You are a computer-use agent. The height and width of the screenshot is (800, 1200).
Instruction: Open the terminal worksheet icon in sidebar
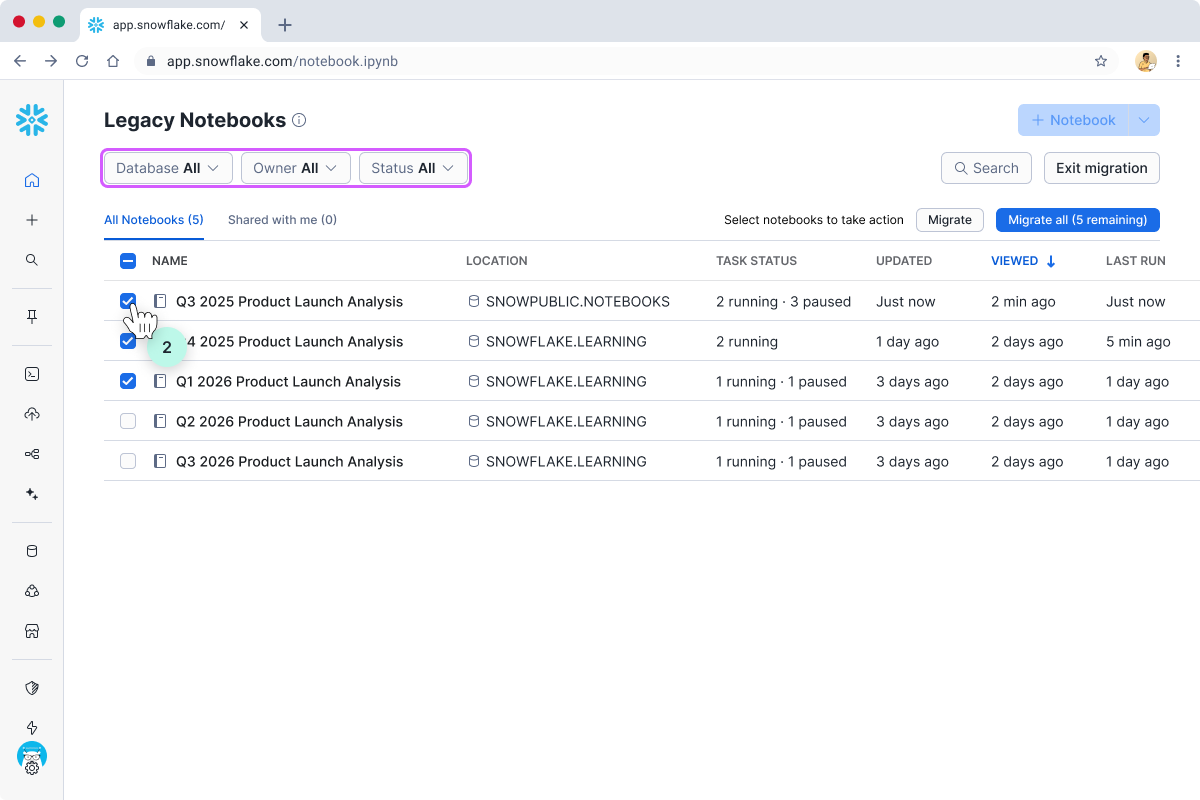click(32, 374)
